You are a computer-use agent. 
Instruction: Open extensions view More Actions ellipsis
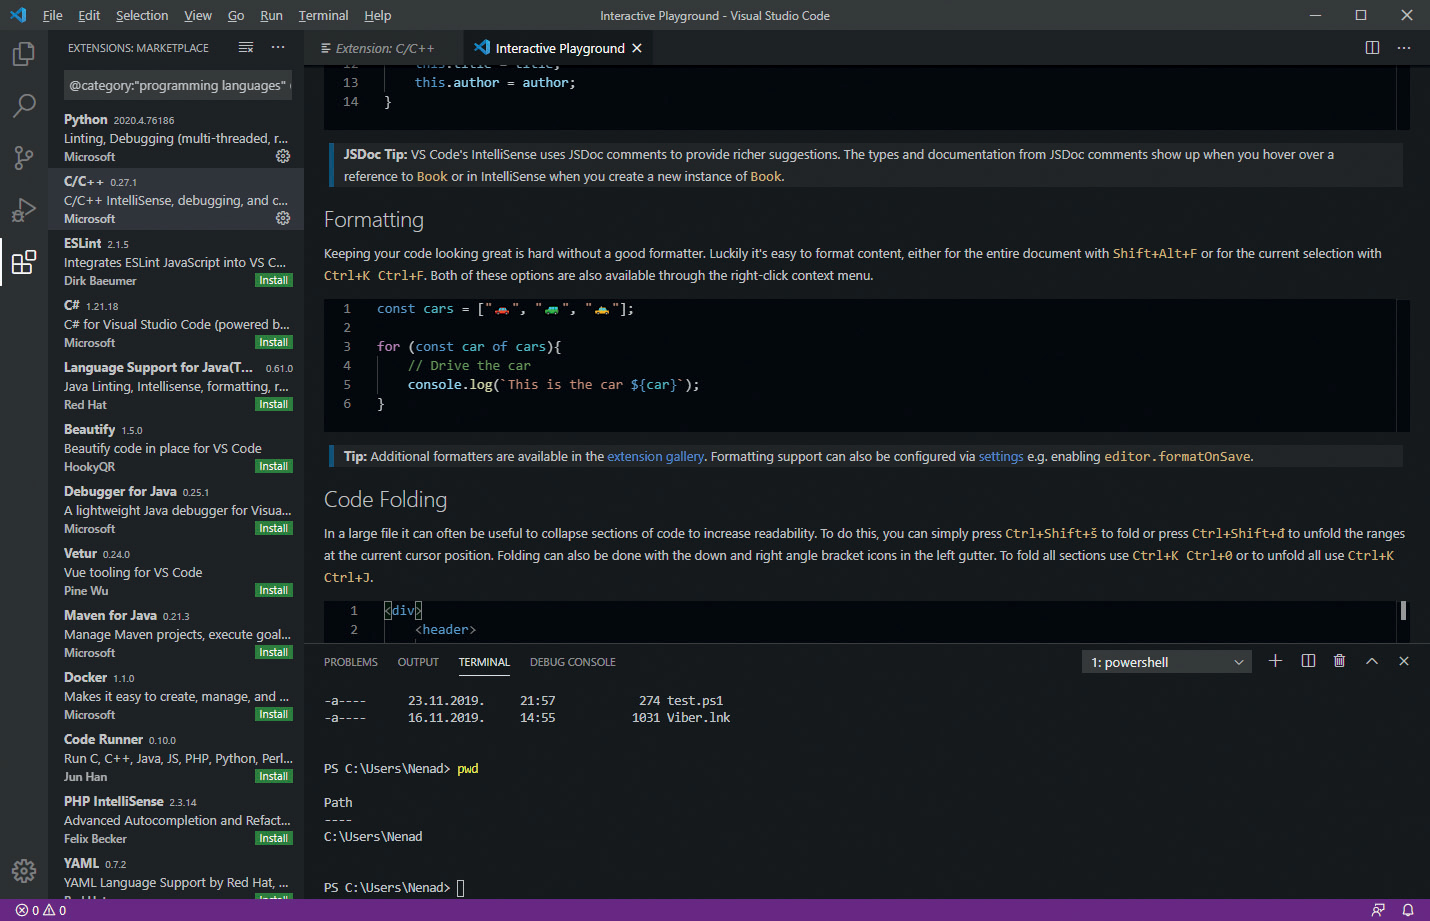(x=278, y=48)
